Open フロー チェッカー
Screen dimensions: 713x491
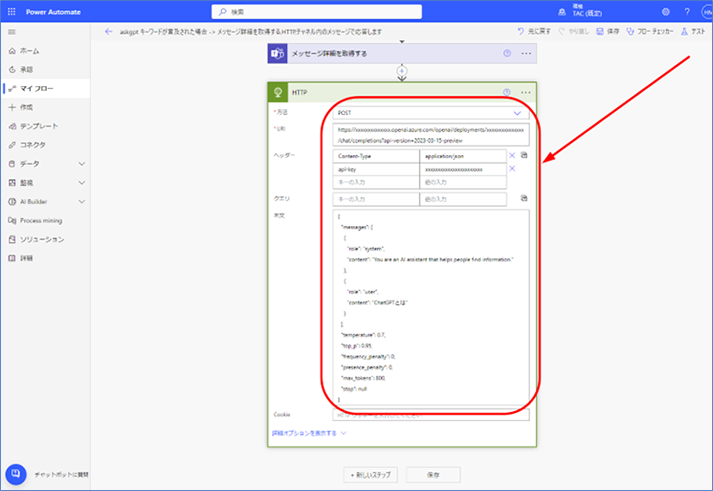pos(650,31)
